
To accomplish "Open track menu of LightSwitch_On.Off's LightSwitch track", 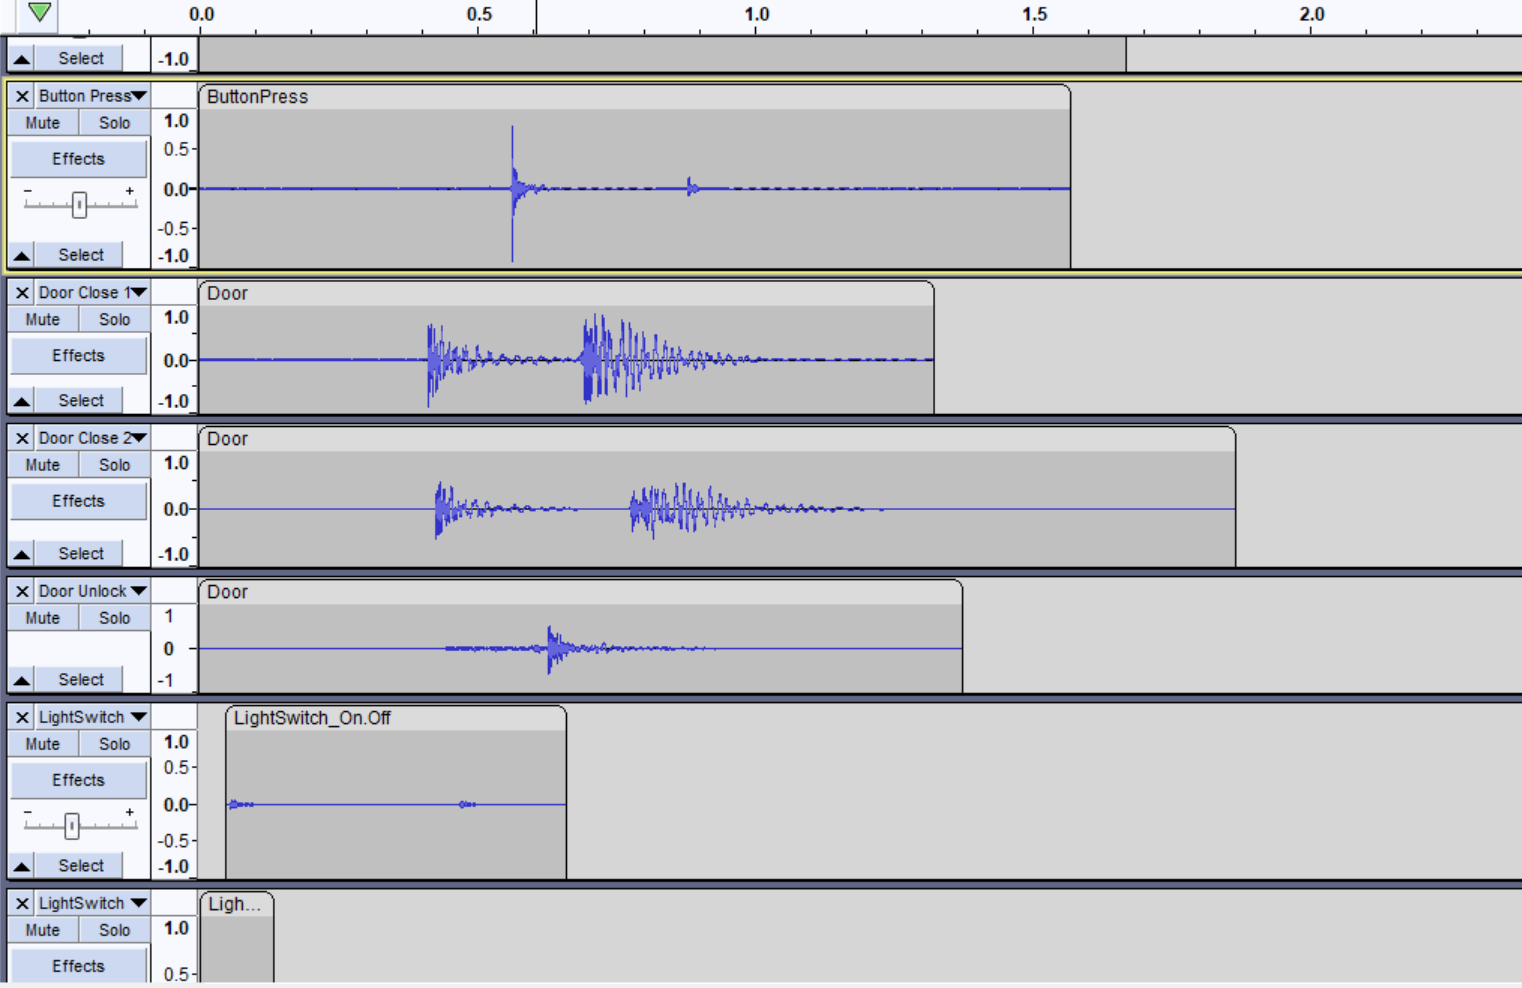I will click(92, 717).
